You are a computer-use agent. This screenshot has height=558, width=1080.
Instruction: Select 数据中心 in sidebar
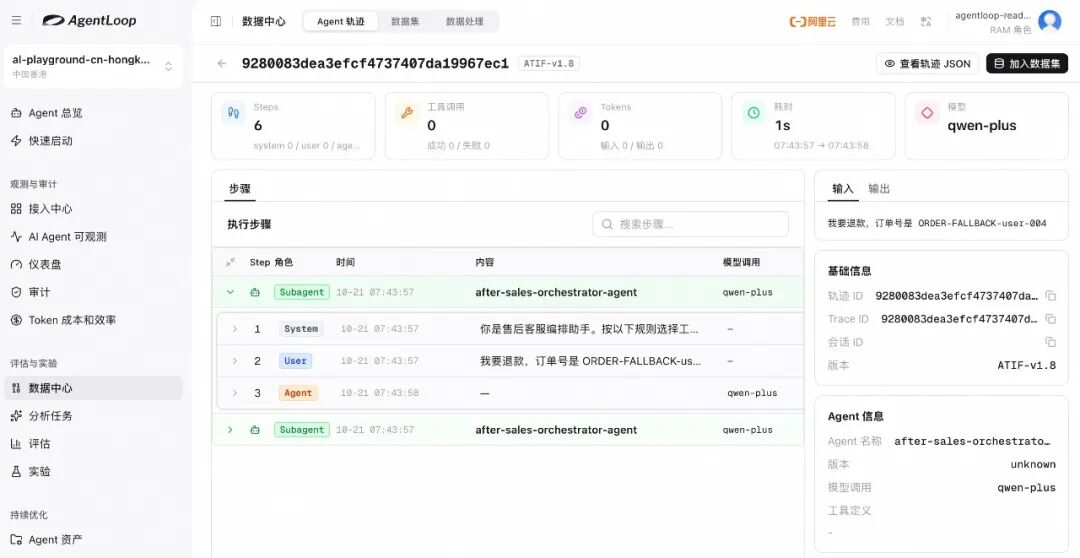[x=94, y=388]
